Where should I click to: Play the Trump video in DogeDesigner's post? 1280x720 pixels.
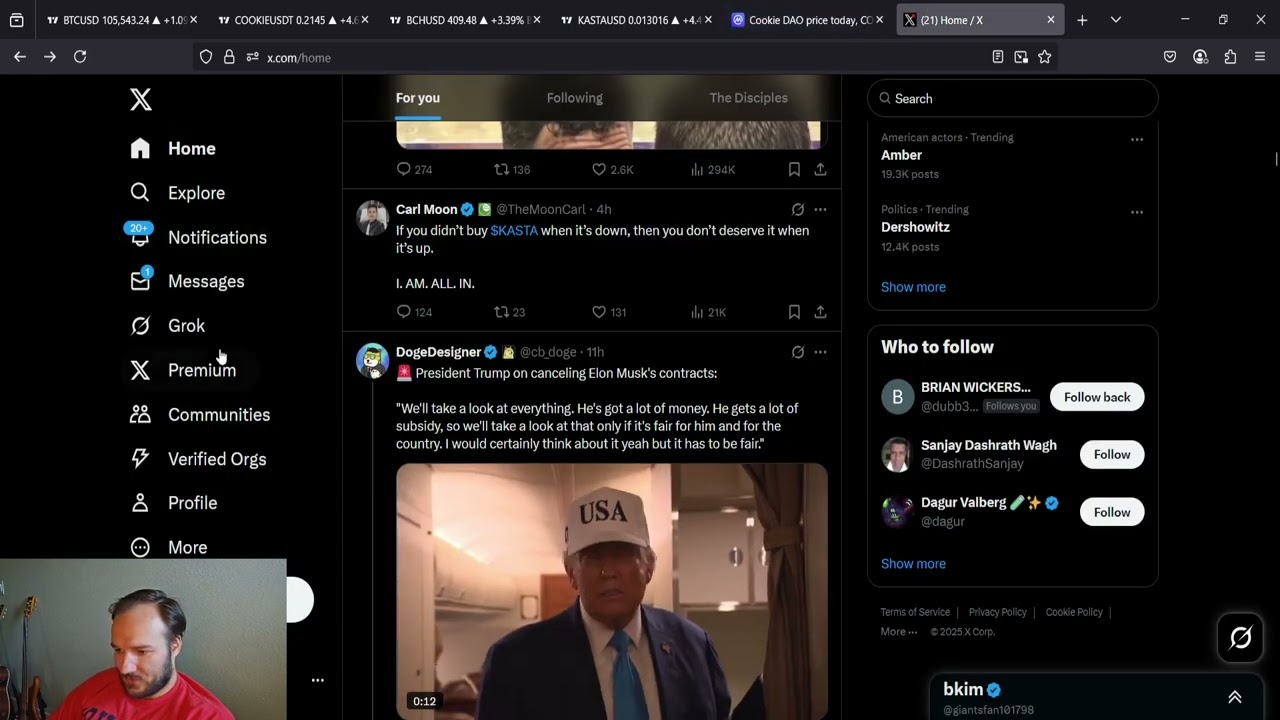(x=612, y=591)
